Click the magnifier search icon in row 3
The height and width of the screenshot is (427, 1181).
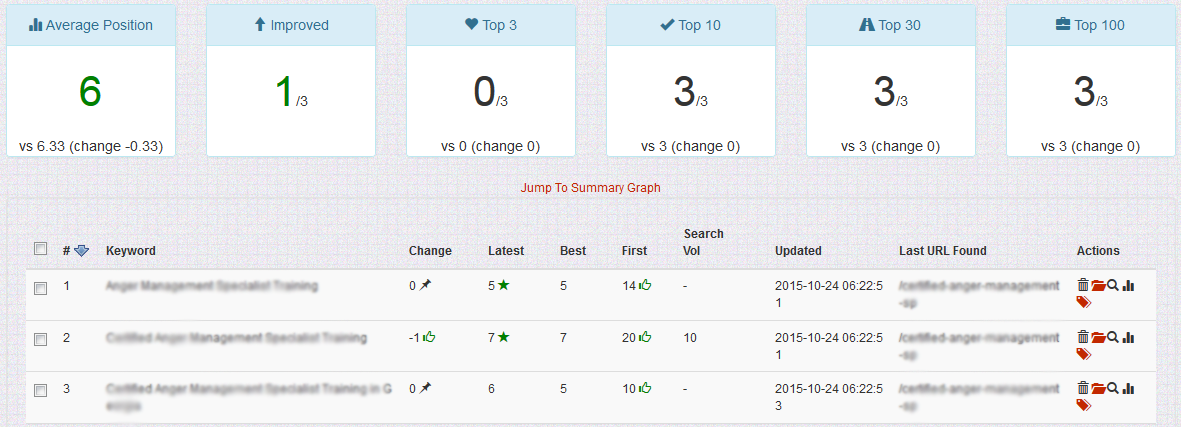click(x=1113, y=389)
